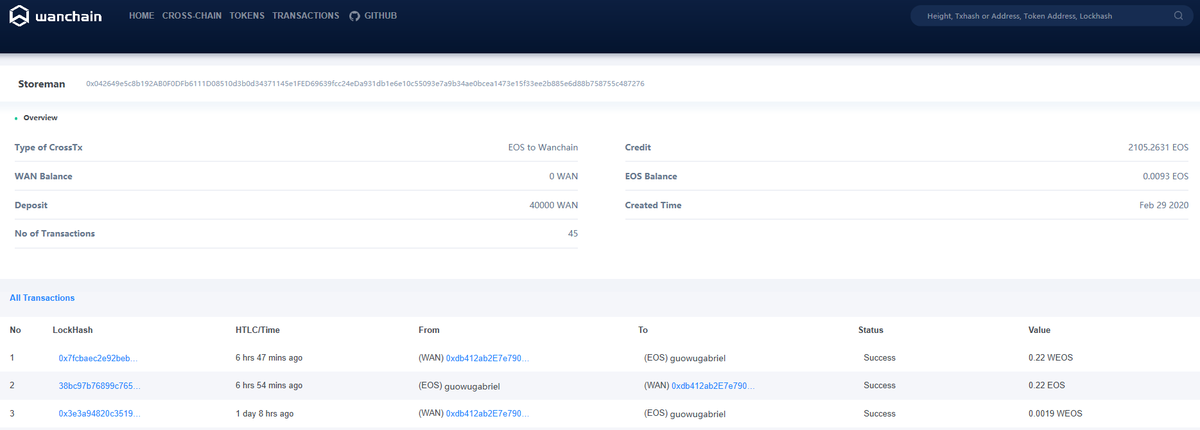Click '1 day 8 hrs ago' time cell
The image size is (1200, 430).
264,414
